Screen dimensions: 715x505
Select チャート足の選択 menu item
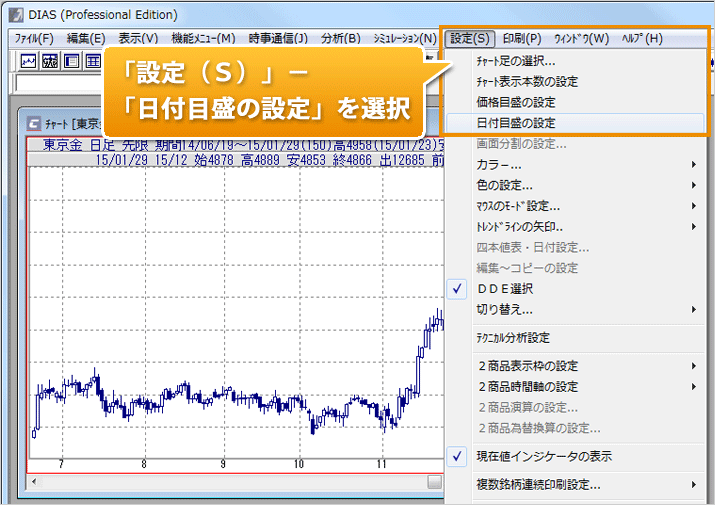pos(516,61)
